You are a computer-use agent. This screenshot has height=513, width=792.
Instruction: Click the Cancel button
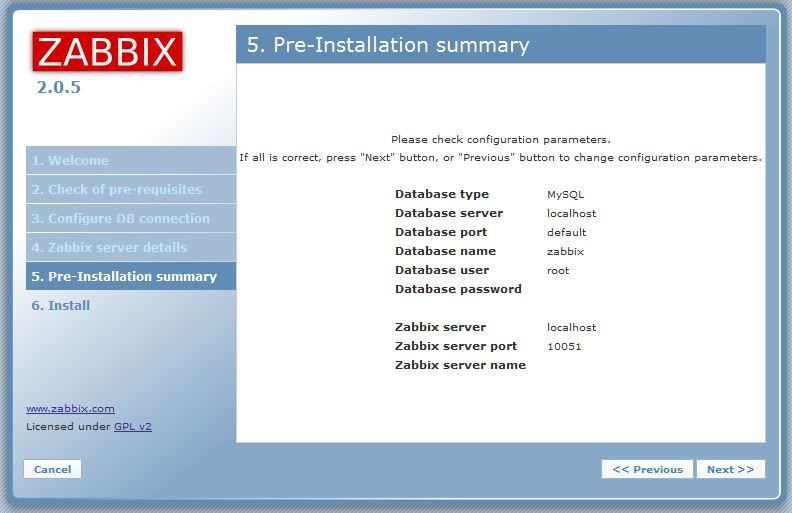coord(53,469)
